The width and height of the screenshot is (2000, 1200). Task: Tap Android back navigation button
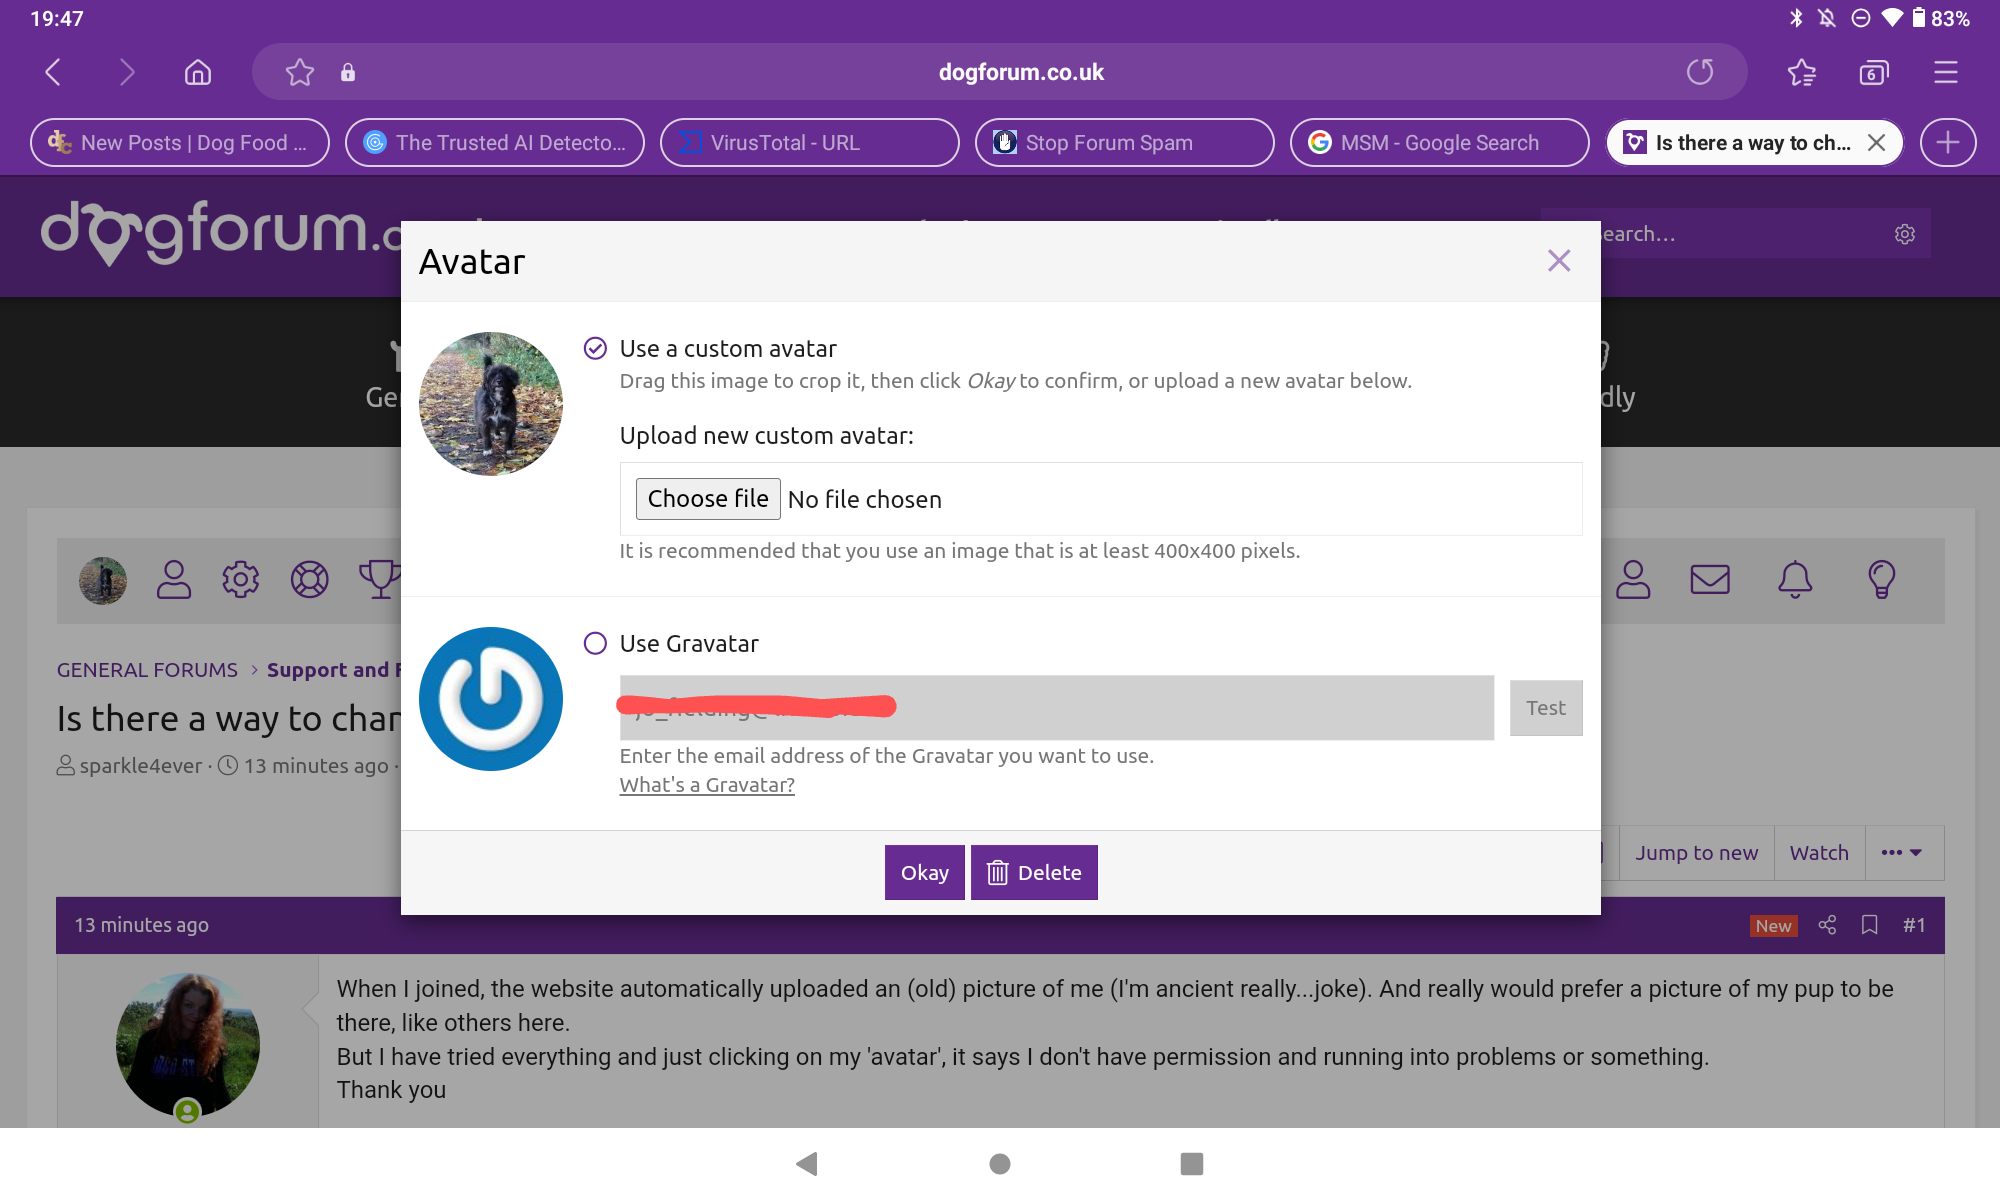(807, 1164)
